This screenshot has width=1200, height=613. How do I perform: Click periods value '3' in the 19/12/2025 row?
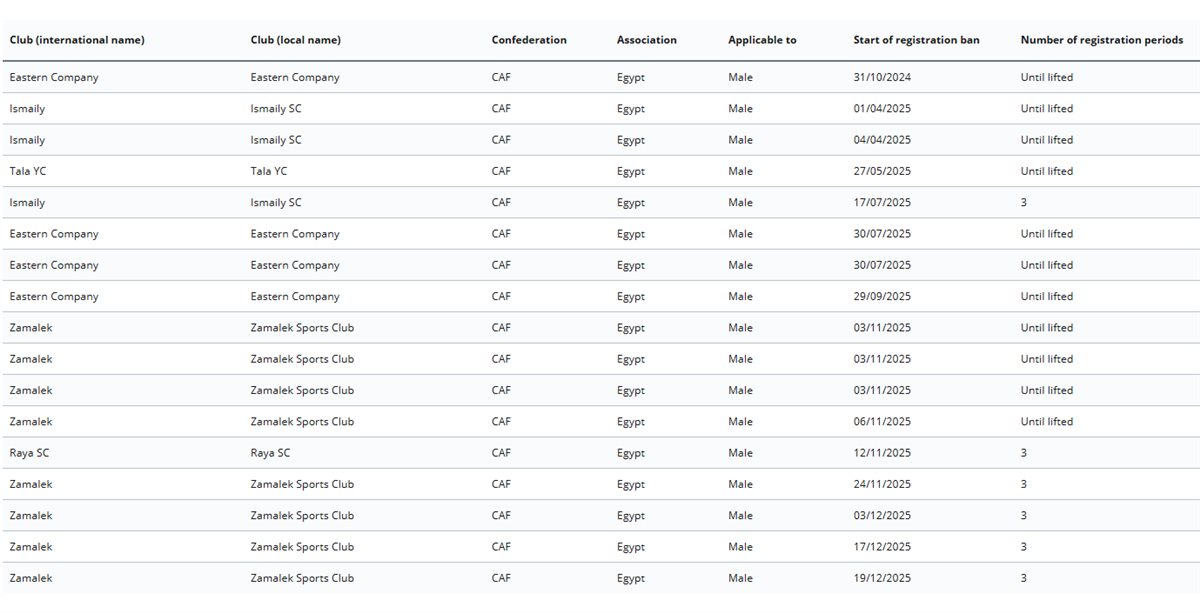coord(1024,578)
